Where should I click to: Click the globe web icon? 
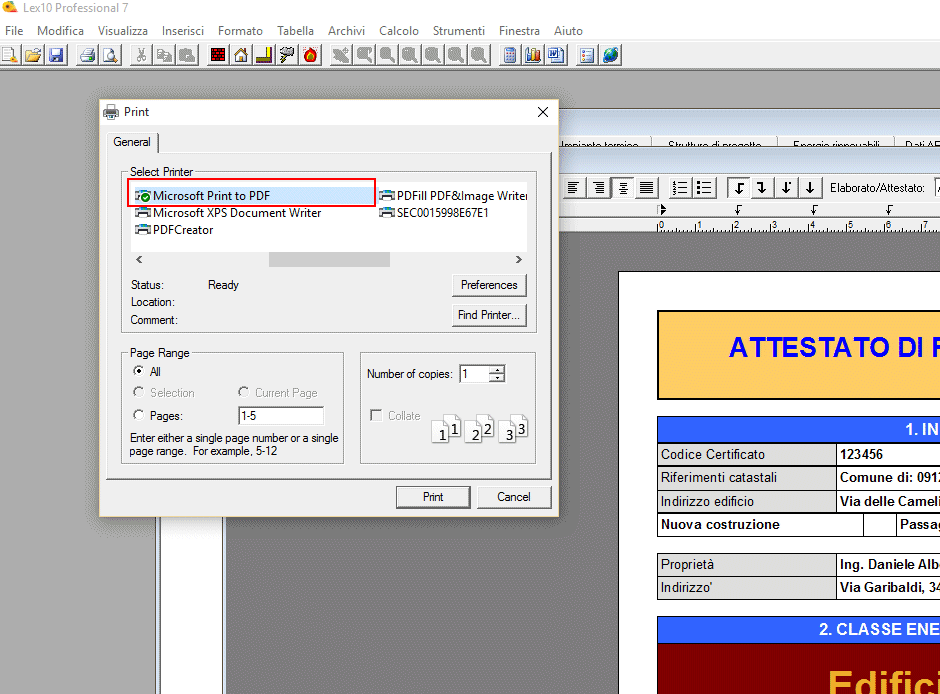click(610, 55)
